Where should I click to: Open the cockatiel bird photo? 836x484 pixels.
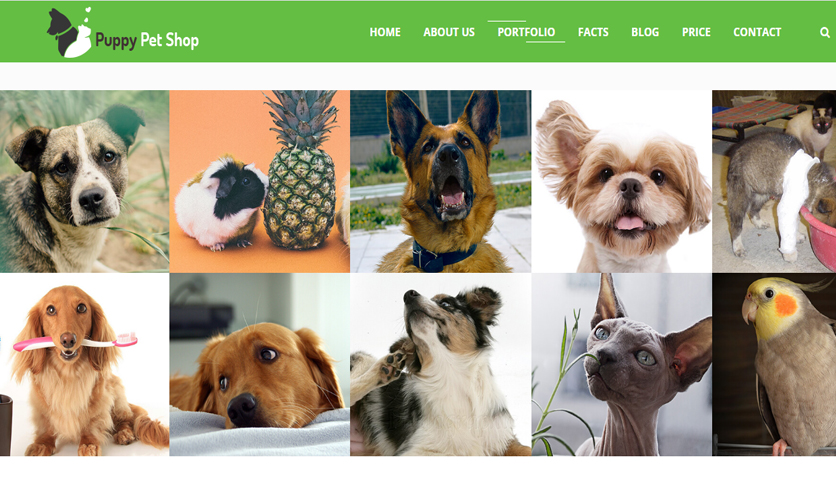point(774,365)
